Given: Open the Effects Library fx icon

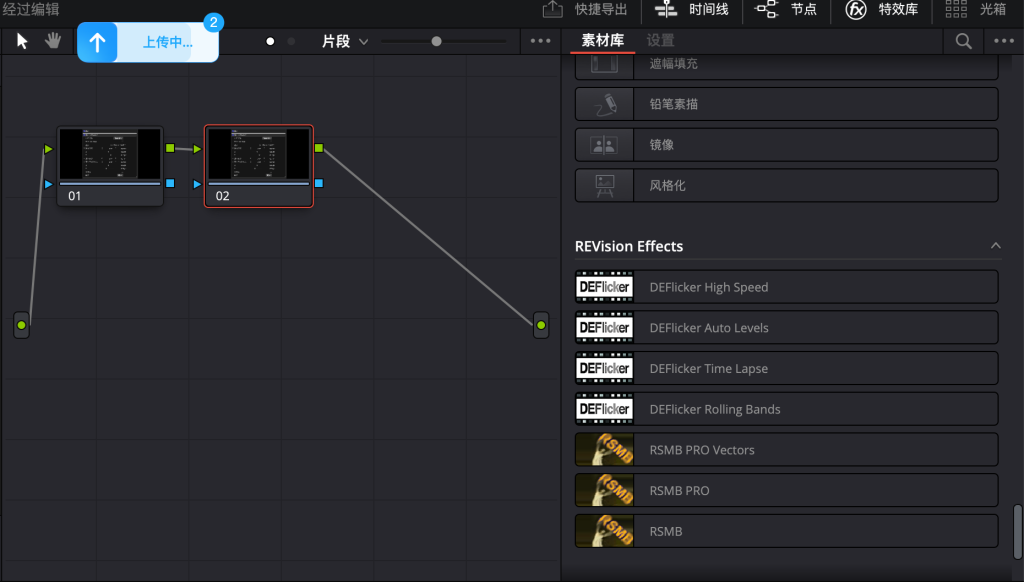Looking at the screenshot, I should click(856, 10).
